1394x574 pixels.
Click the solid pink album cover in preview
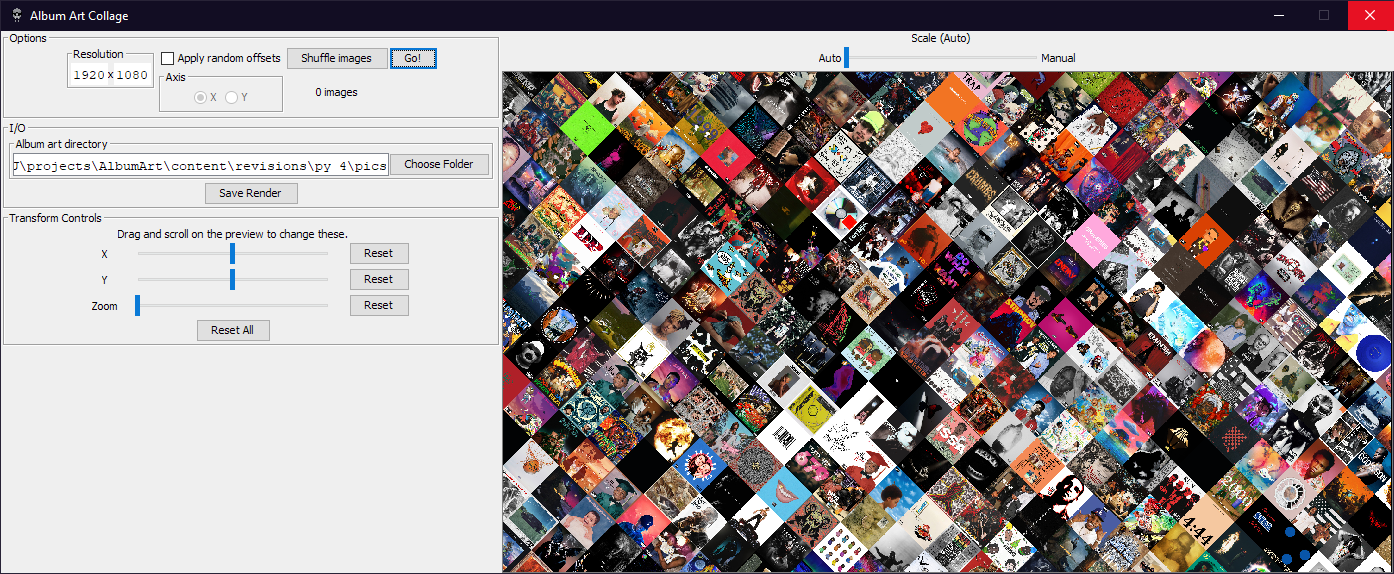click(1094, 241)
